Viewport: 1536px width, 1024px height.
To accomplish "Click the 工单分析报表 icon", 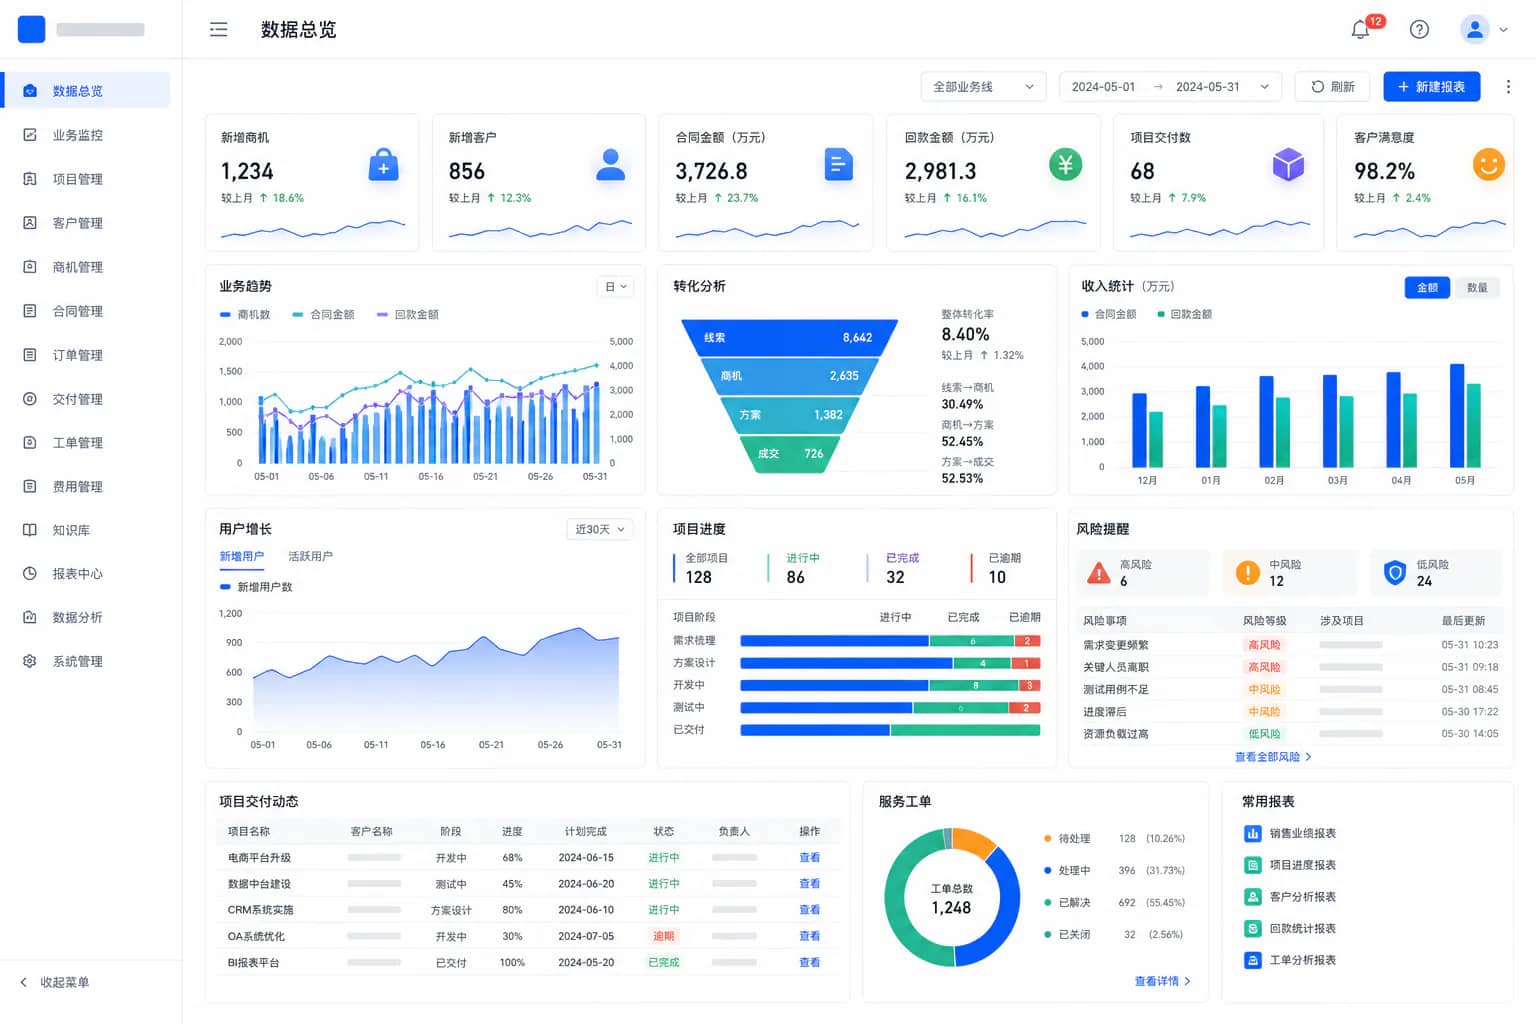I will (1252, 960).
